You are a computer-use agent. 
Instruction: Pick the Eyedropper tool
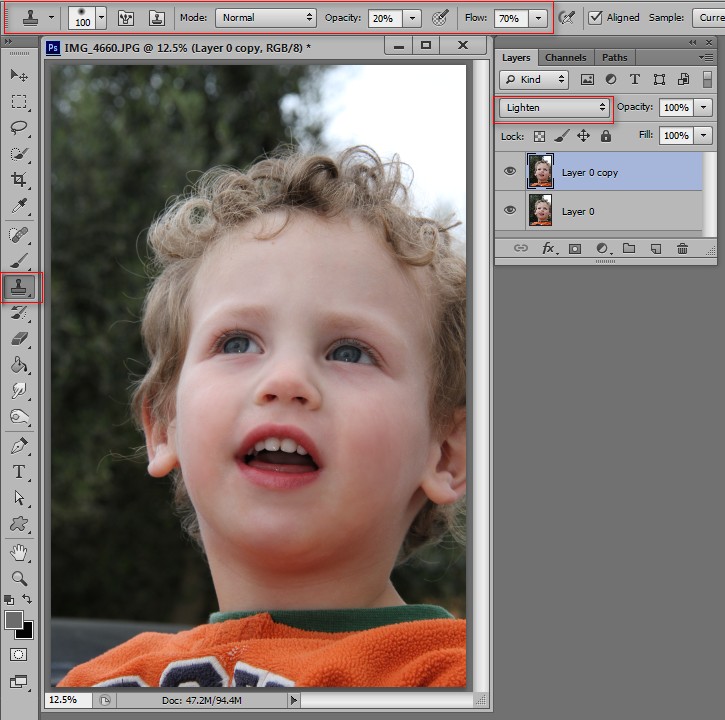click(18, 205)
